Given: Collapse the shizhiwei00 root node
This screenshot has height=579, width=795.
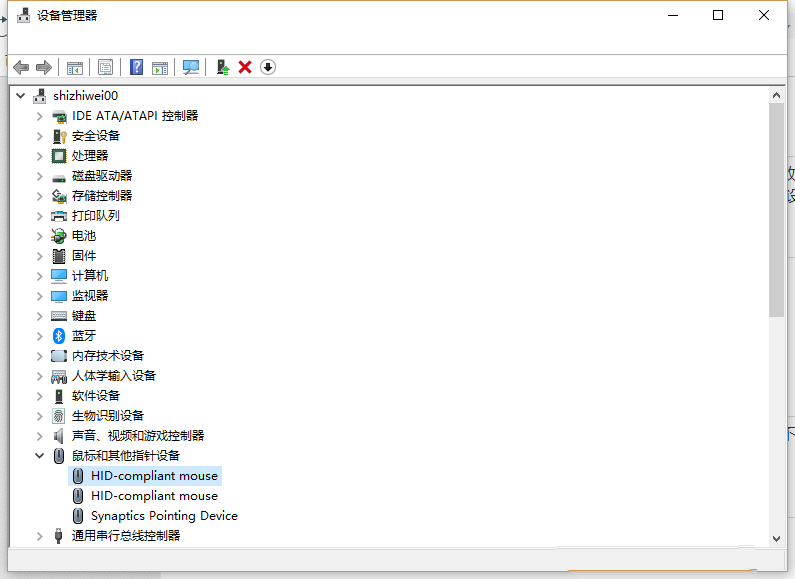Looking at the screenshot, I should 20,95.
